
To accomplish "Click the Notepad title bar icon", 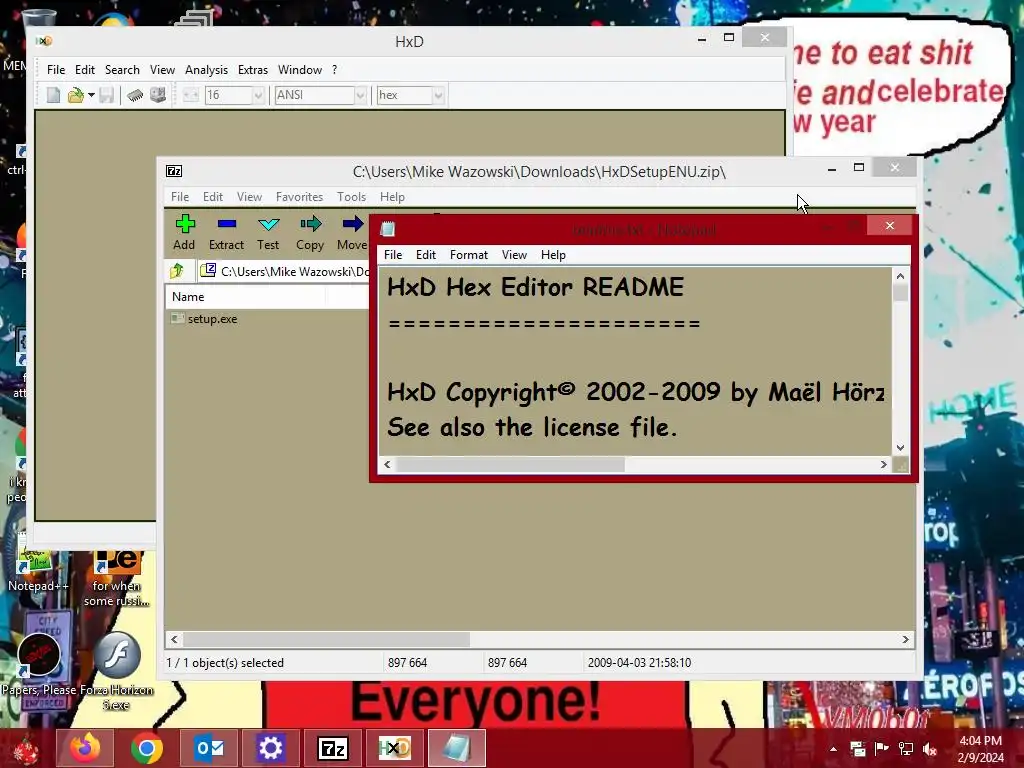I will tap(388, 229).
